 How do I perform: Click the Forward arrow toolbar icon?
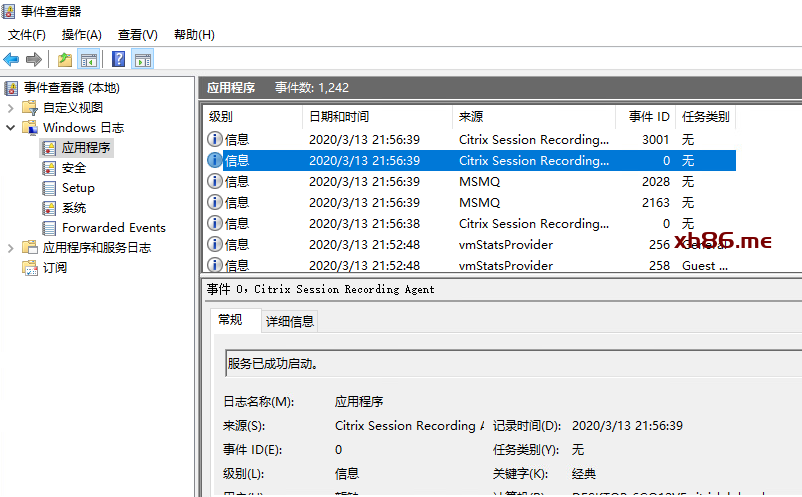34,59
